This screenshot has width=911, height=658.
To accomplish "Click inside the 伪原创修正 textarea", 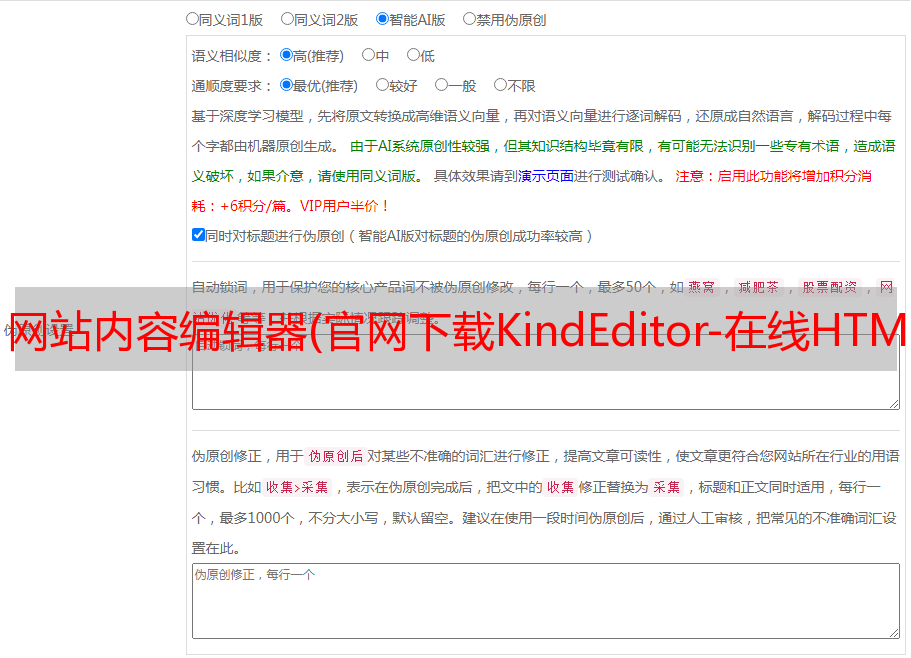I will pyautogui.click(x=546, y=601).
